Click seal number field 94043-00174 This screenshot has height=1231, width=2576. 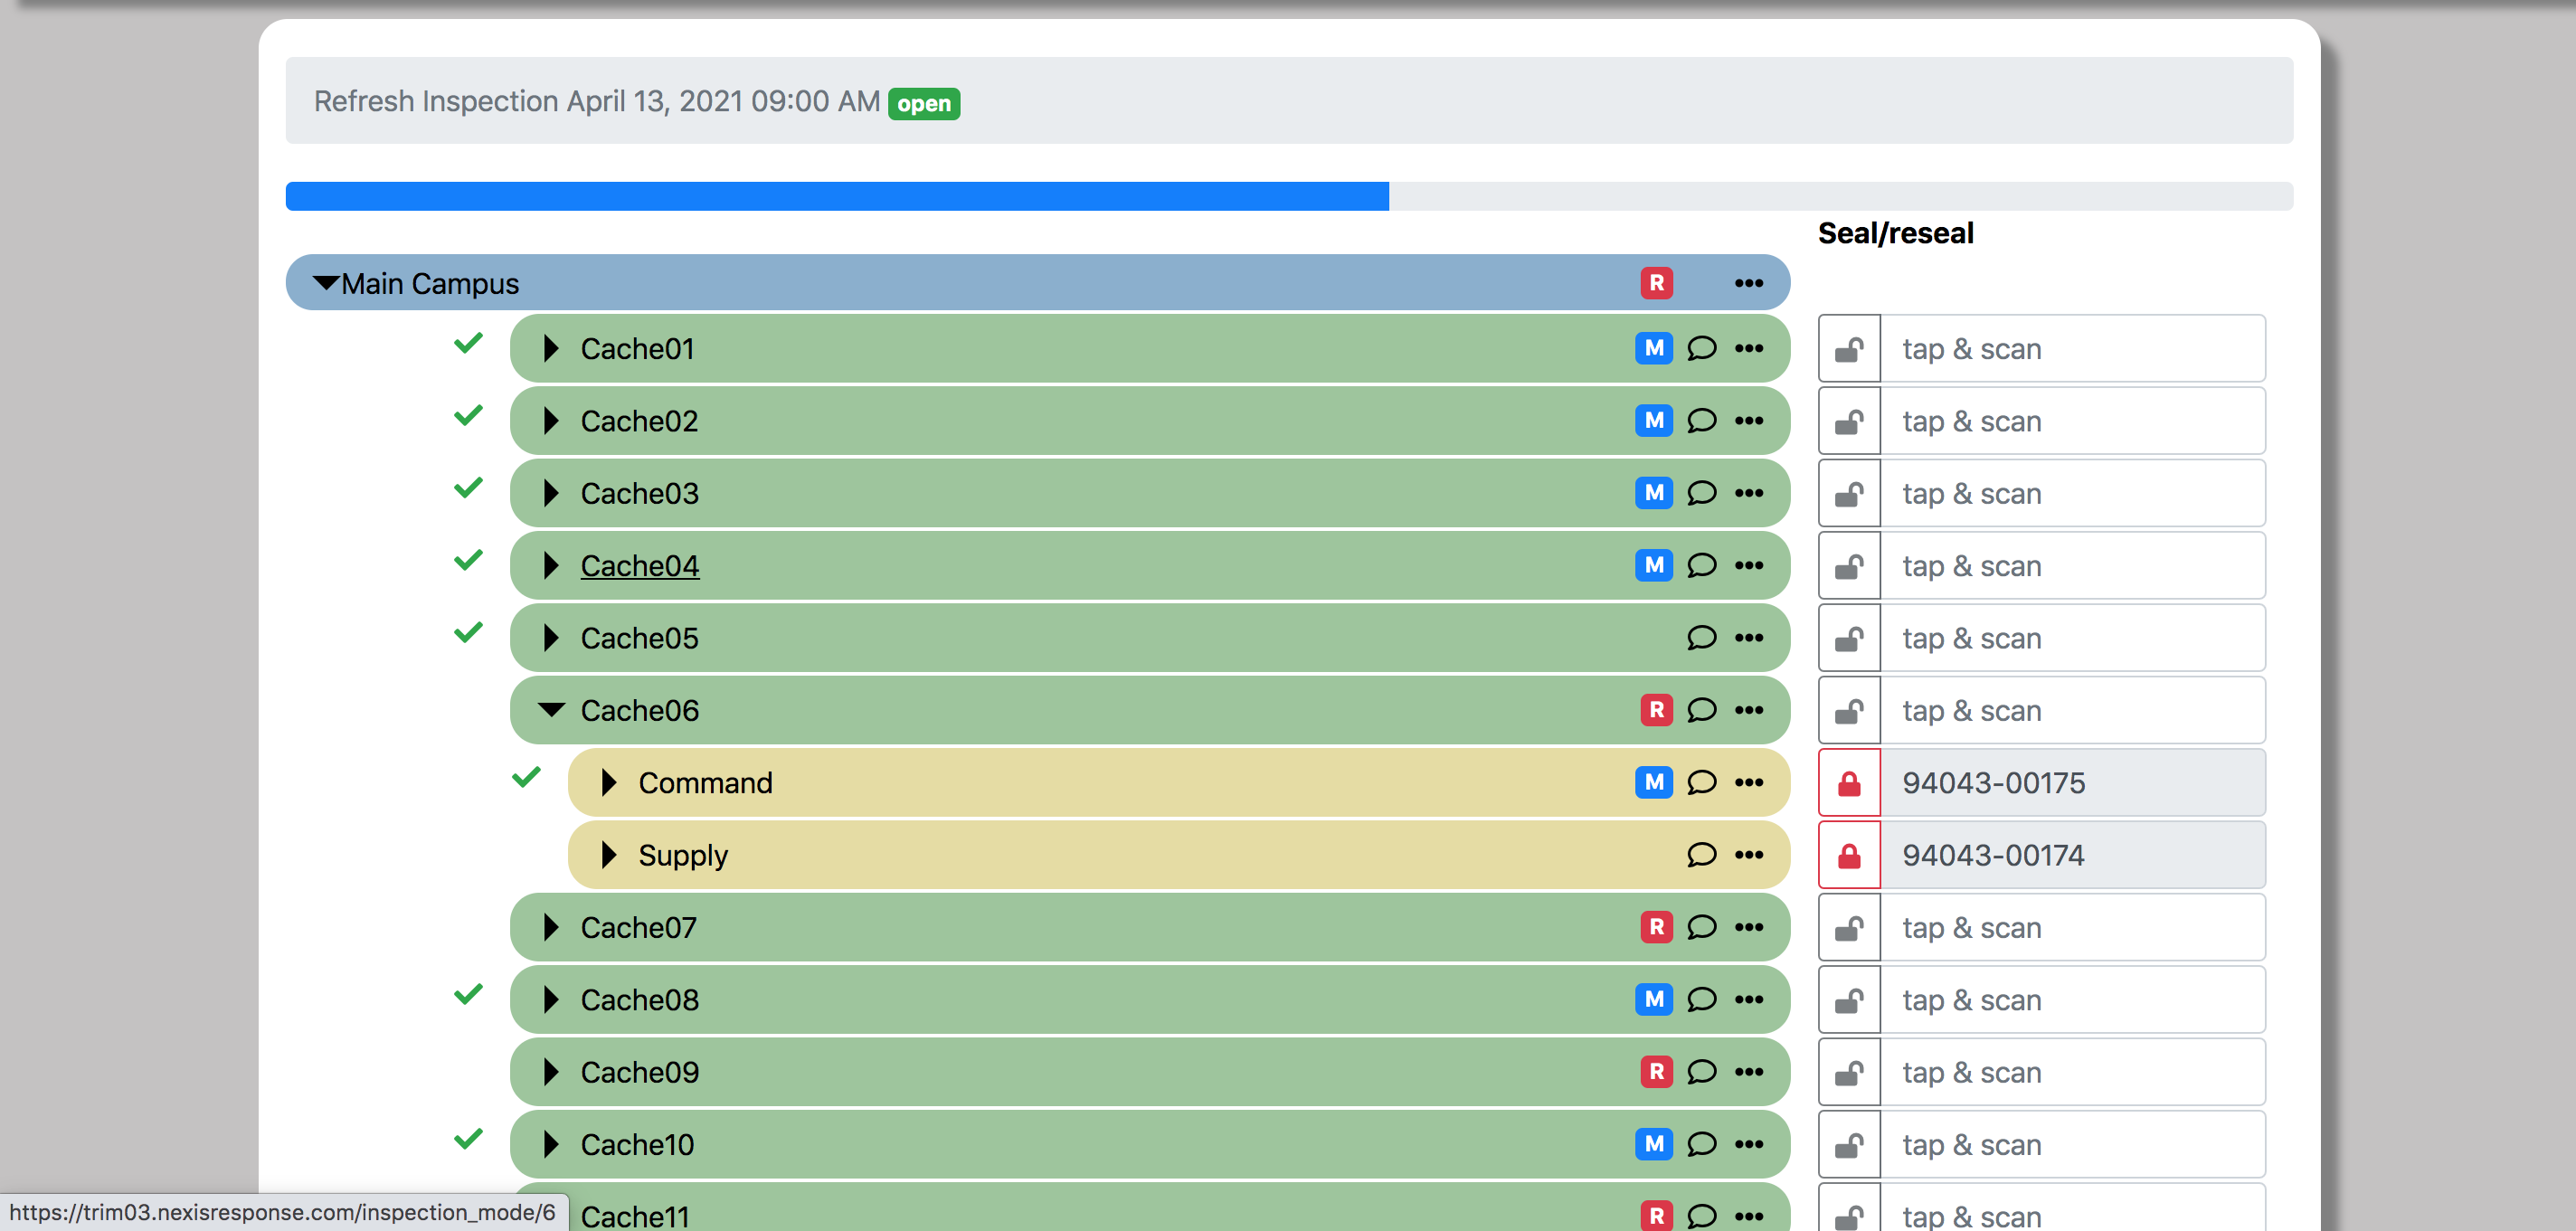coord(2072,855)
